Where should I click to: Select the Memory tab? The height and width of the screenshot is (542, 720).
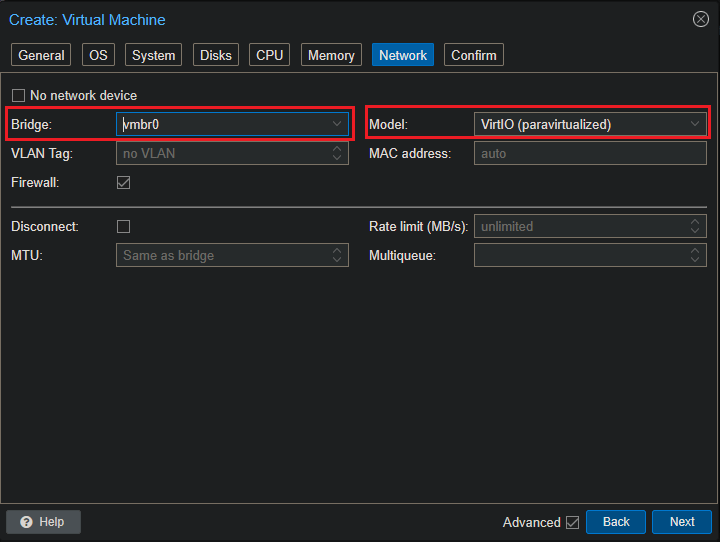(330, 55)
